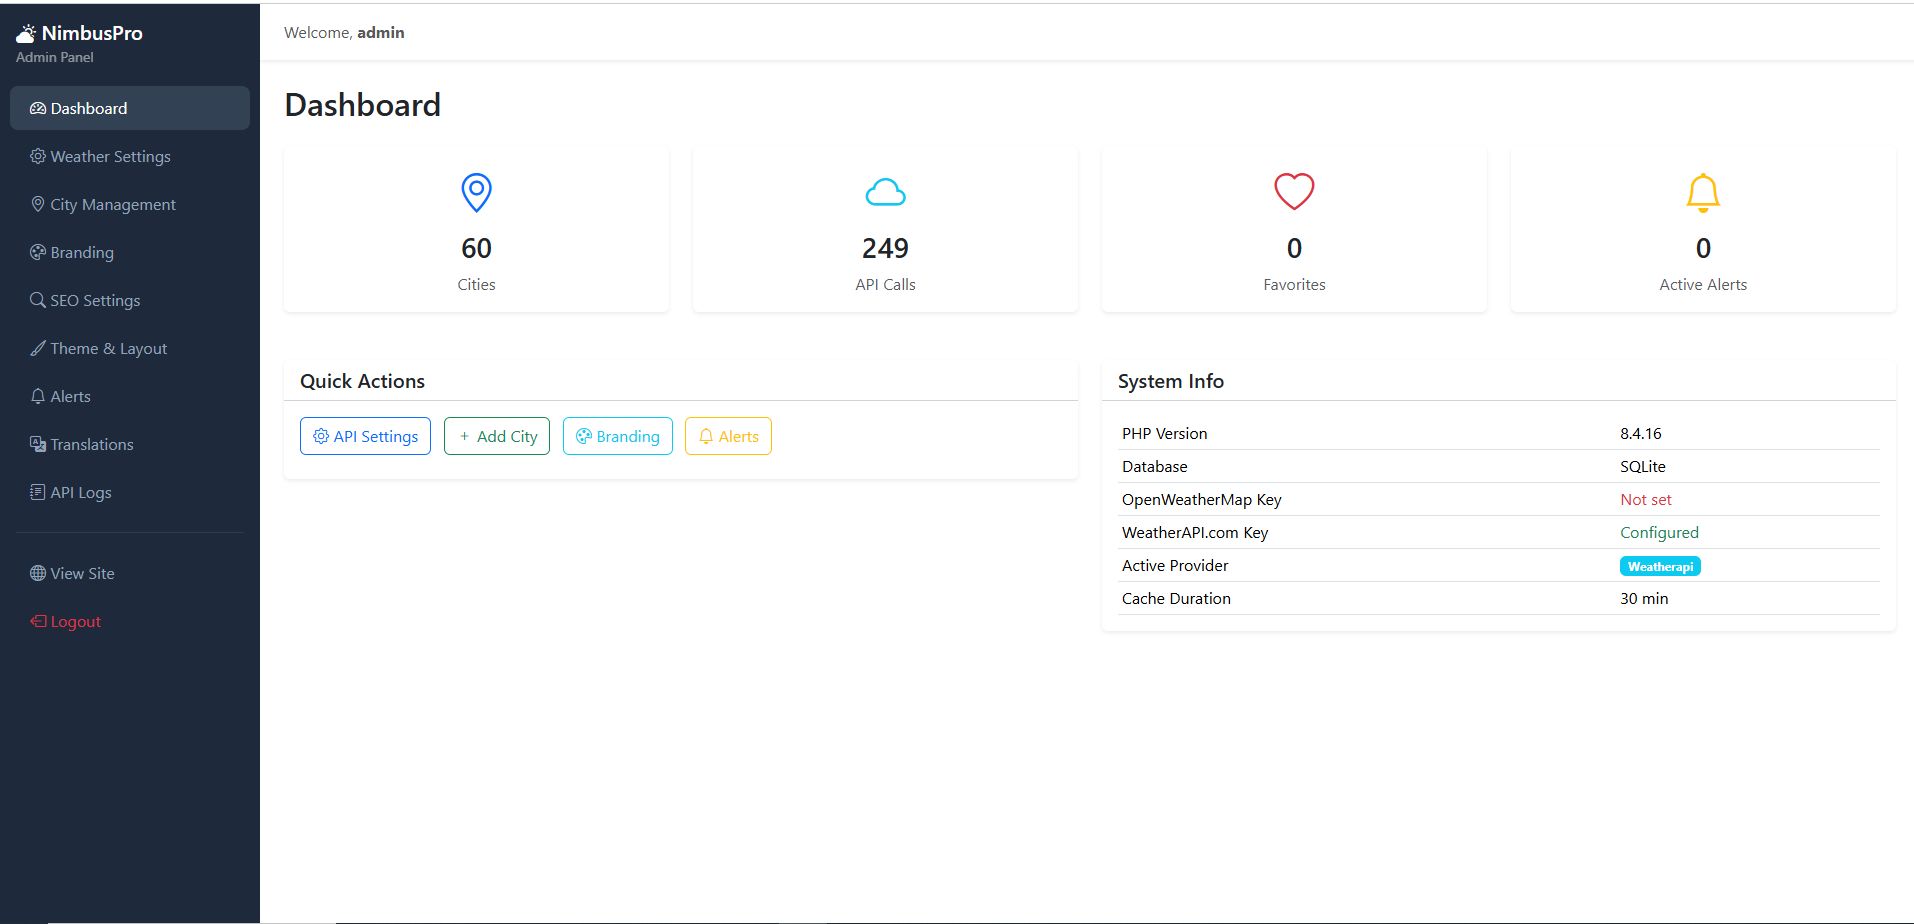Click the 'Database' label in System Info
This screenshot has width=1914, height=924.
coord(1154,466)
